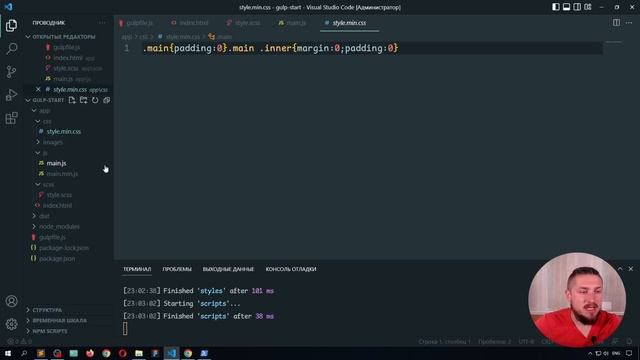Click the VS Code logo menu icon
The height and width of the screenshot is (360, 640).
click(8, 7)
